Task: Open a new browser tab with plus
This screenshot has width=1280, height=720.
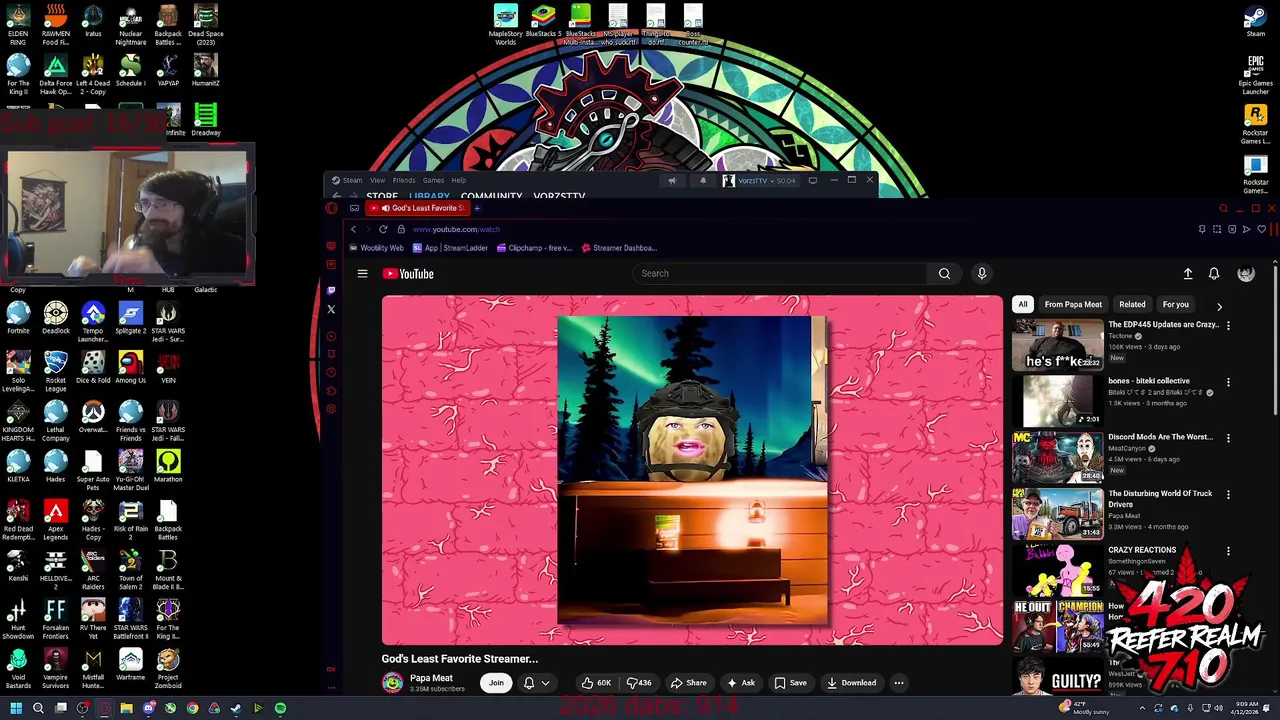Action: pos(477,208)
